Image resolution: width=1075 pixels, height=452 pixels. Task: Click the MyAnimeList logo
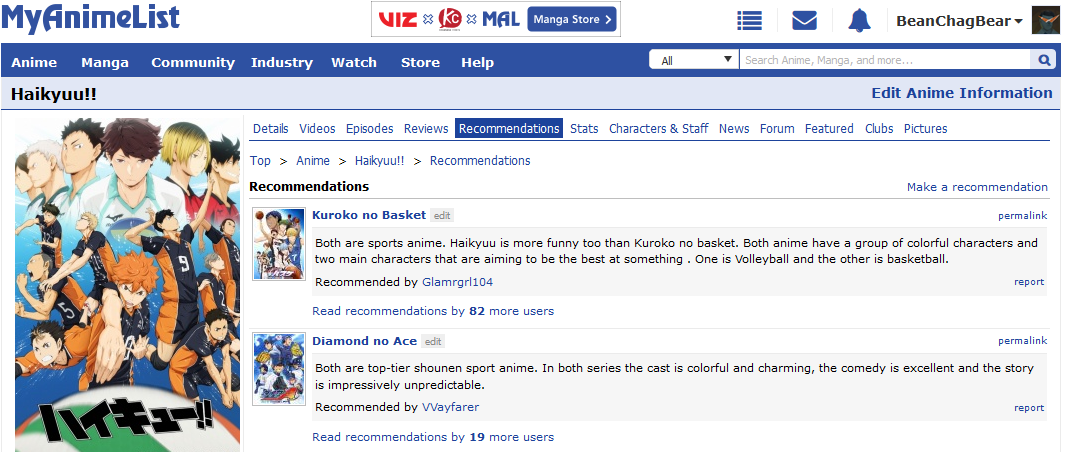tap(90, 18)
